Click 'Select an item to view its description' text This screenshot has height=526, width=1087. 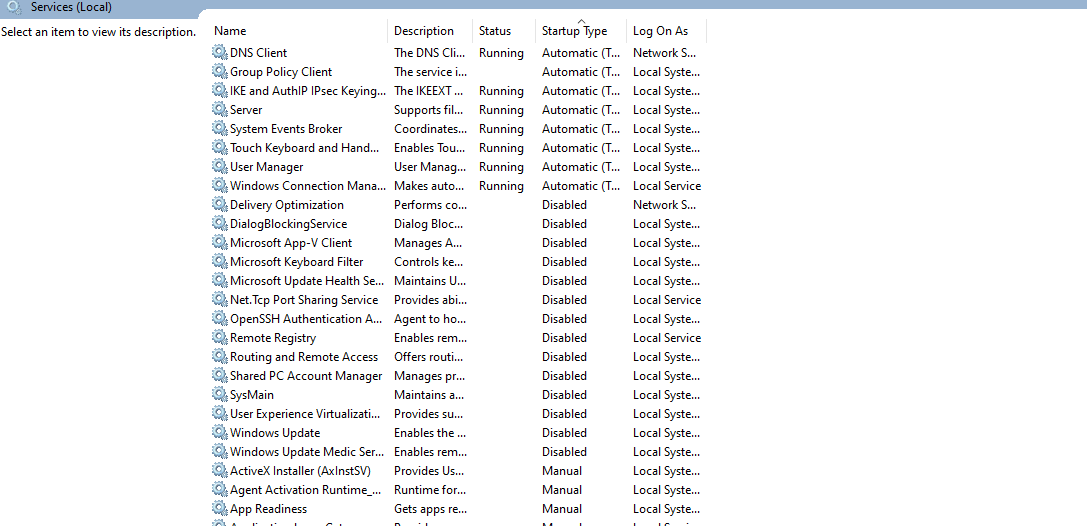pyautogui.click(x=98, y=32)
